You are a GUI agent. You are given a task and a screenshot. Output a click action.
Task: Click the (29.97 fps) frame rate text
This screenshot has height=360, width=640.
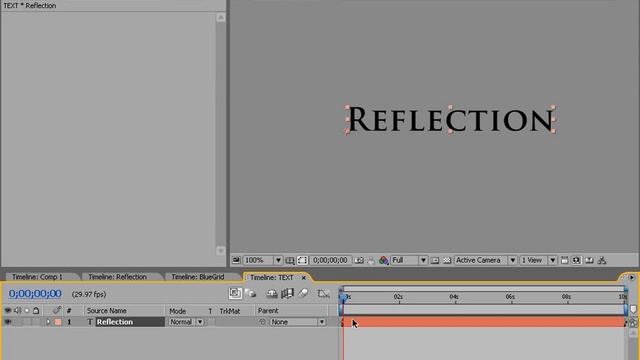coord(89,294)
